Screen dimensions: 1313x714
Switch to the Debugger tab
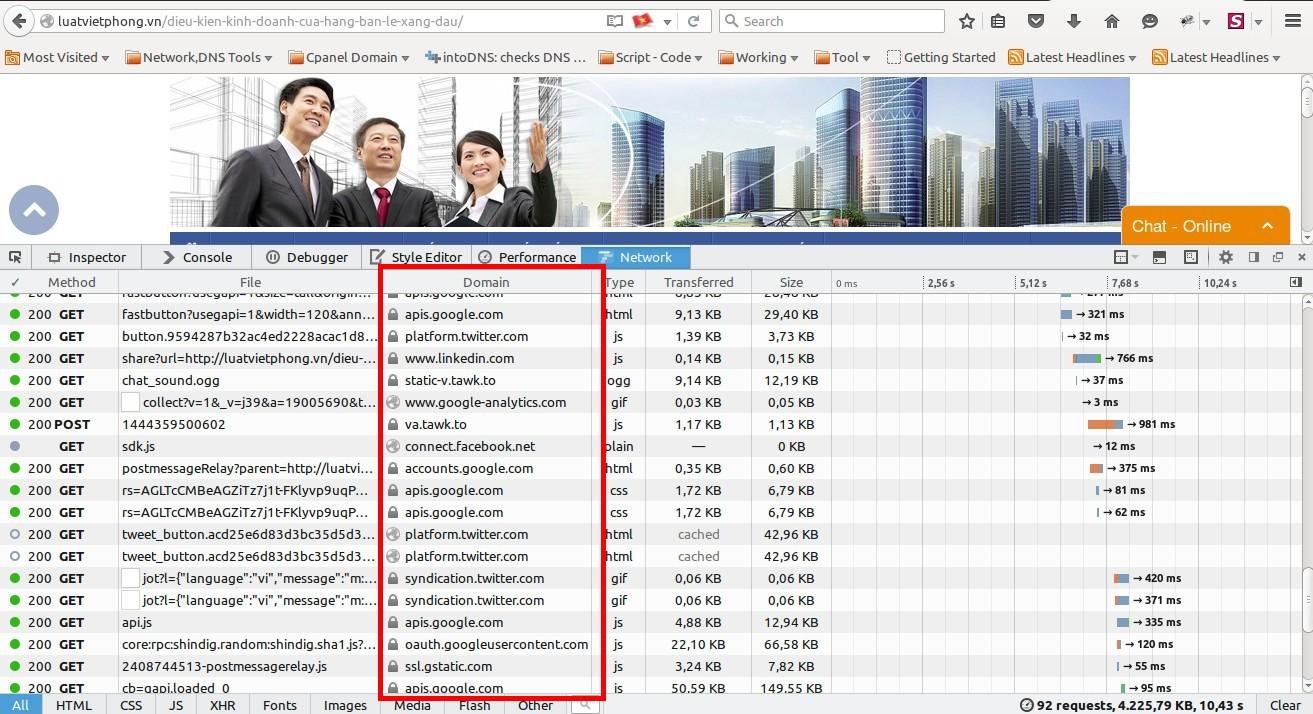click(307, 257)
